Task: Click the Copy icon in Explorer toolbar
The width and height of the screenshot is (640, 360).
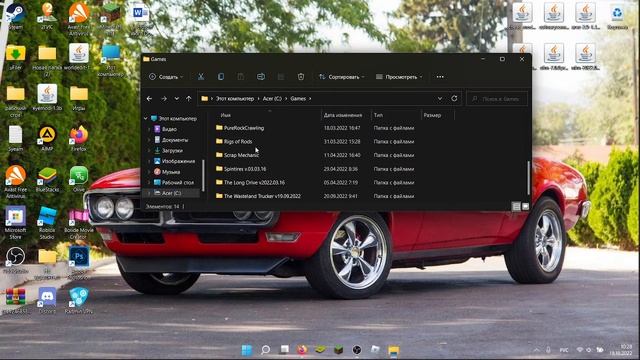Action: (x=221, y=77)
